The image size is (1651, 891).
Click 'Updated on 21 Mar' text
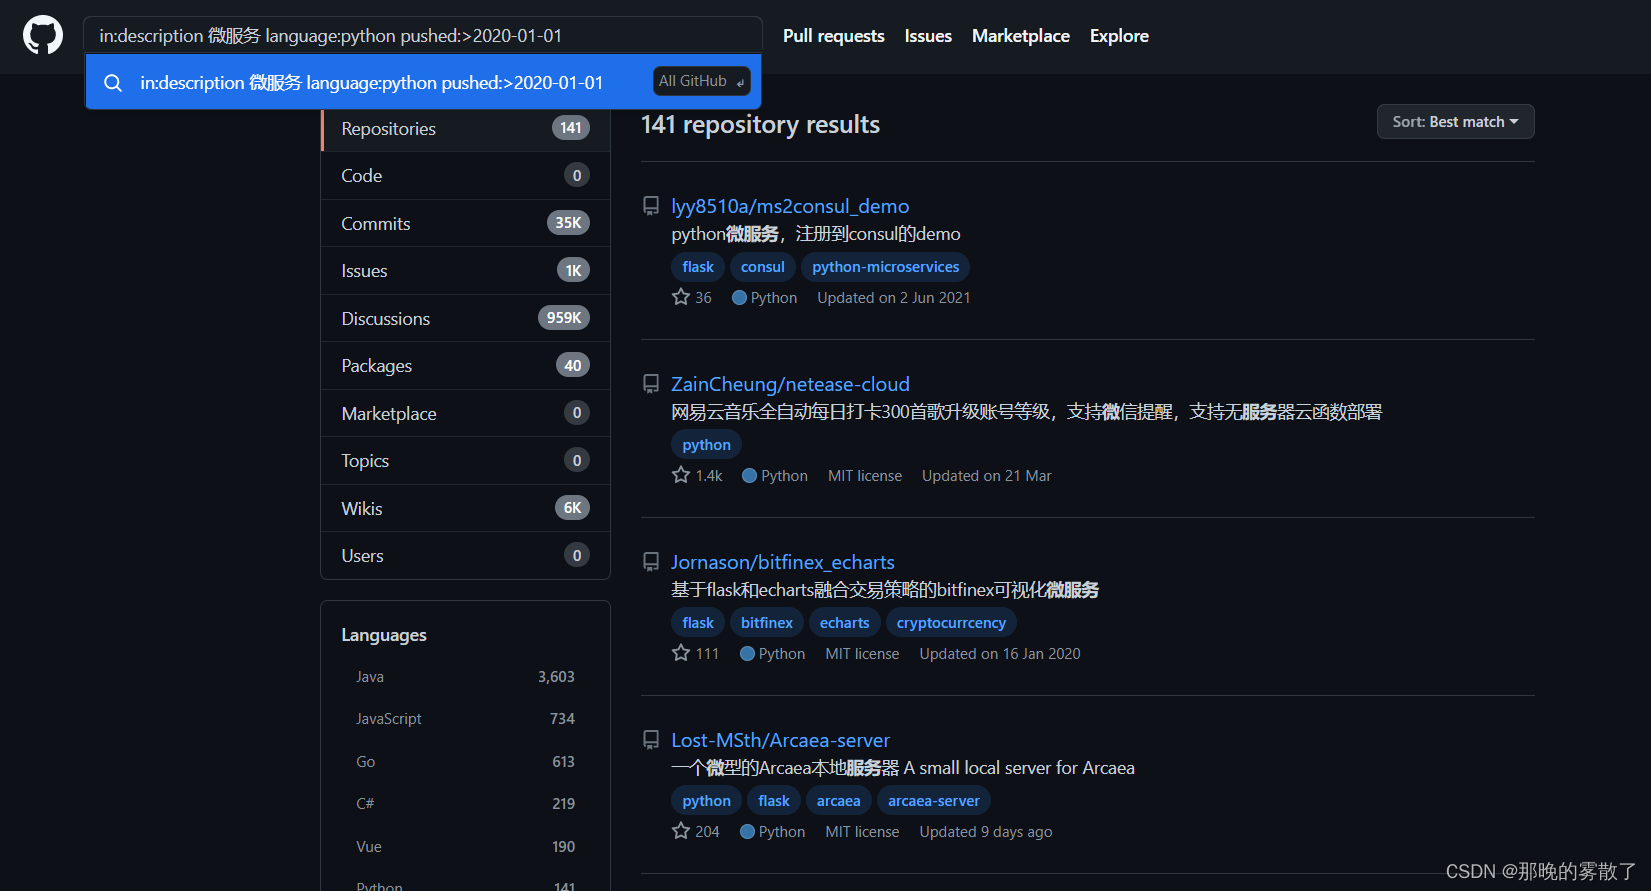point(987,475)
